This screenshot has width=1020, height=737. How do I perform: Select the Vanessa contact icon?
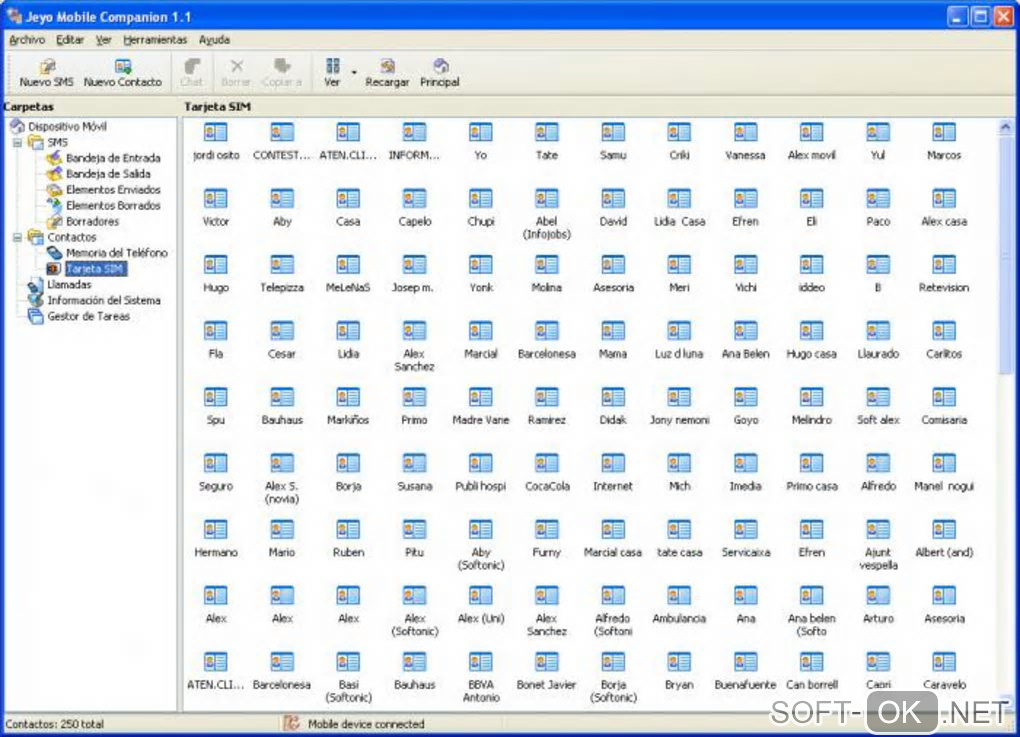tap(745, 133)
